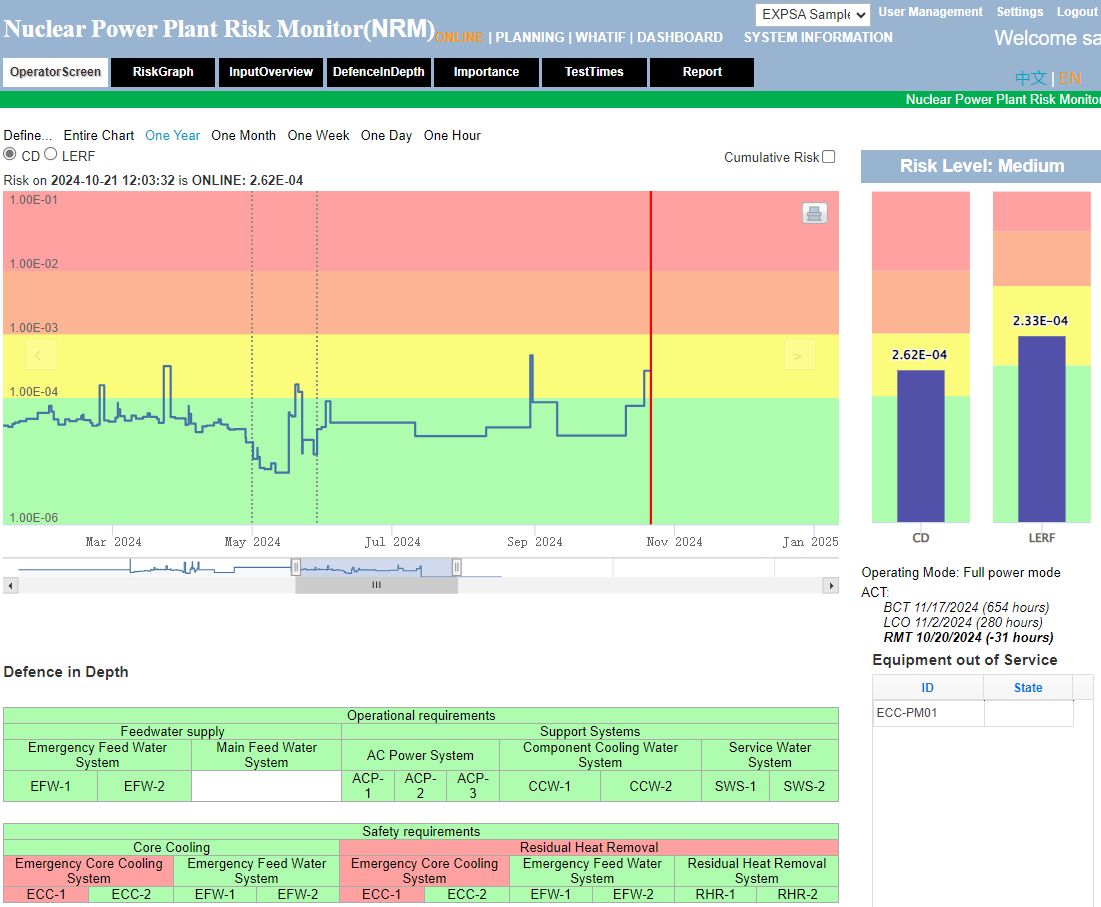This screenshot has width=1101, height=907.
Task: Click the timeline scrollbar left arrow
Action: [x=10, y=584]
